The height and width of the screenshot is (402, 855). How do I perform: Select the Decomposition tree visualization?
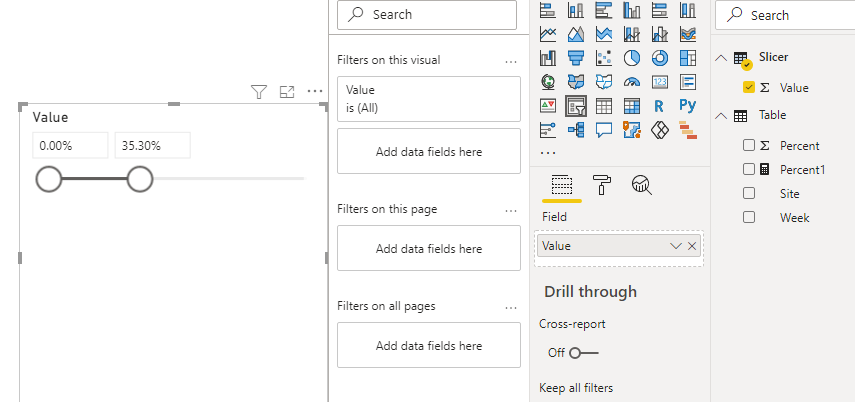tap(576, 129)
